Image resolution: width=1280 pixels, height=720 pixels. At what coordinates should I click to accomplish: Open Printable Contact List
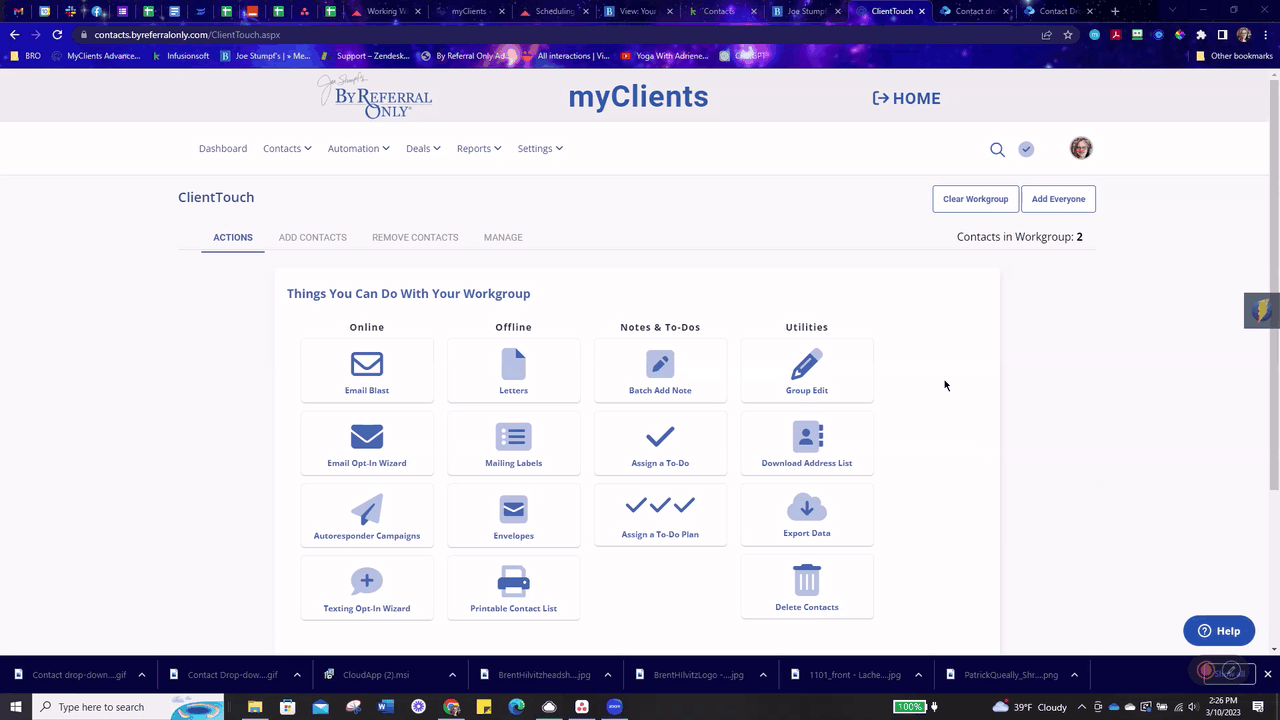coord(513,589)
